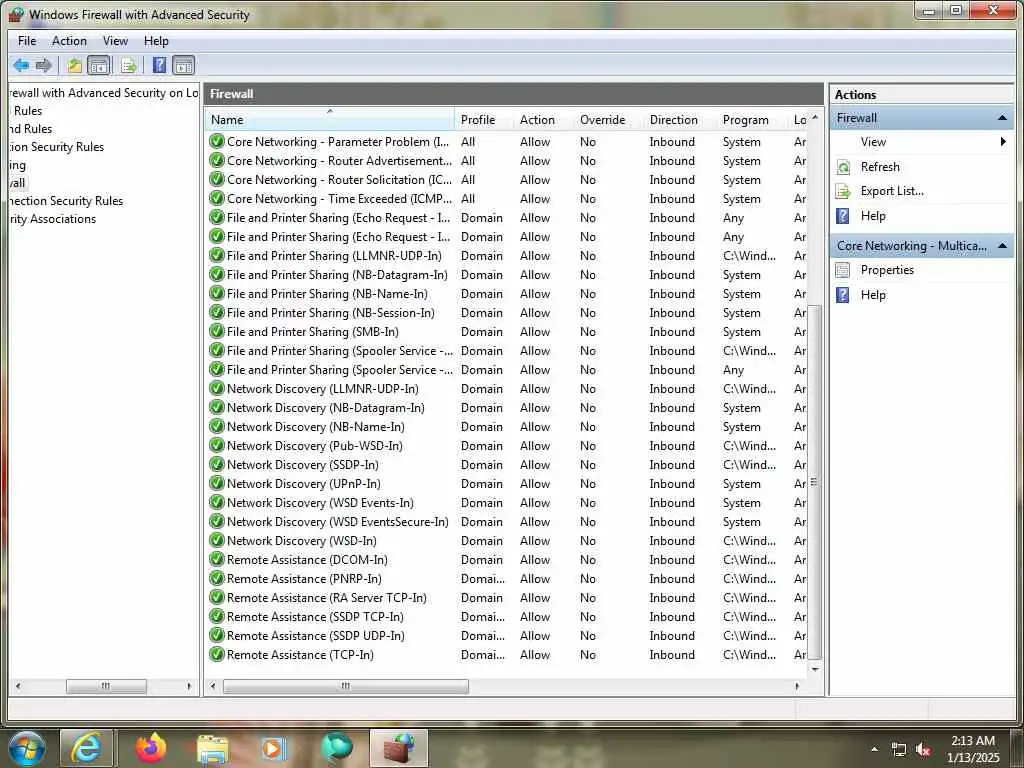The image size is (1024, 768).
Task: Show hidden tray icons arrow
Action: pyautogui.click(x=874, y=749)
